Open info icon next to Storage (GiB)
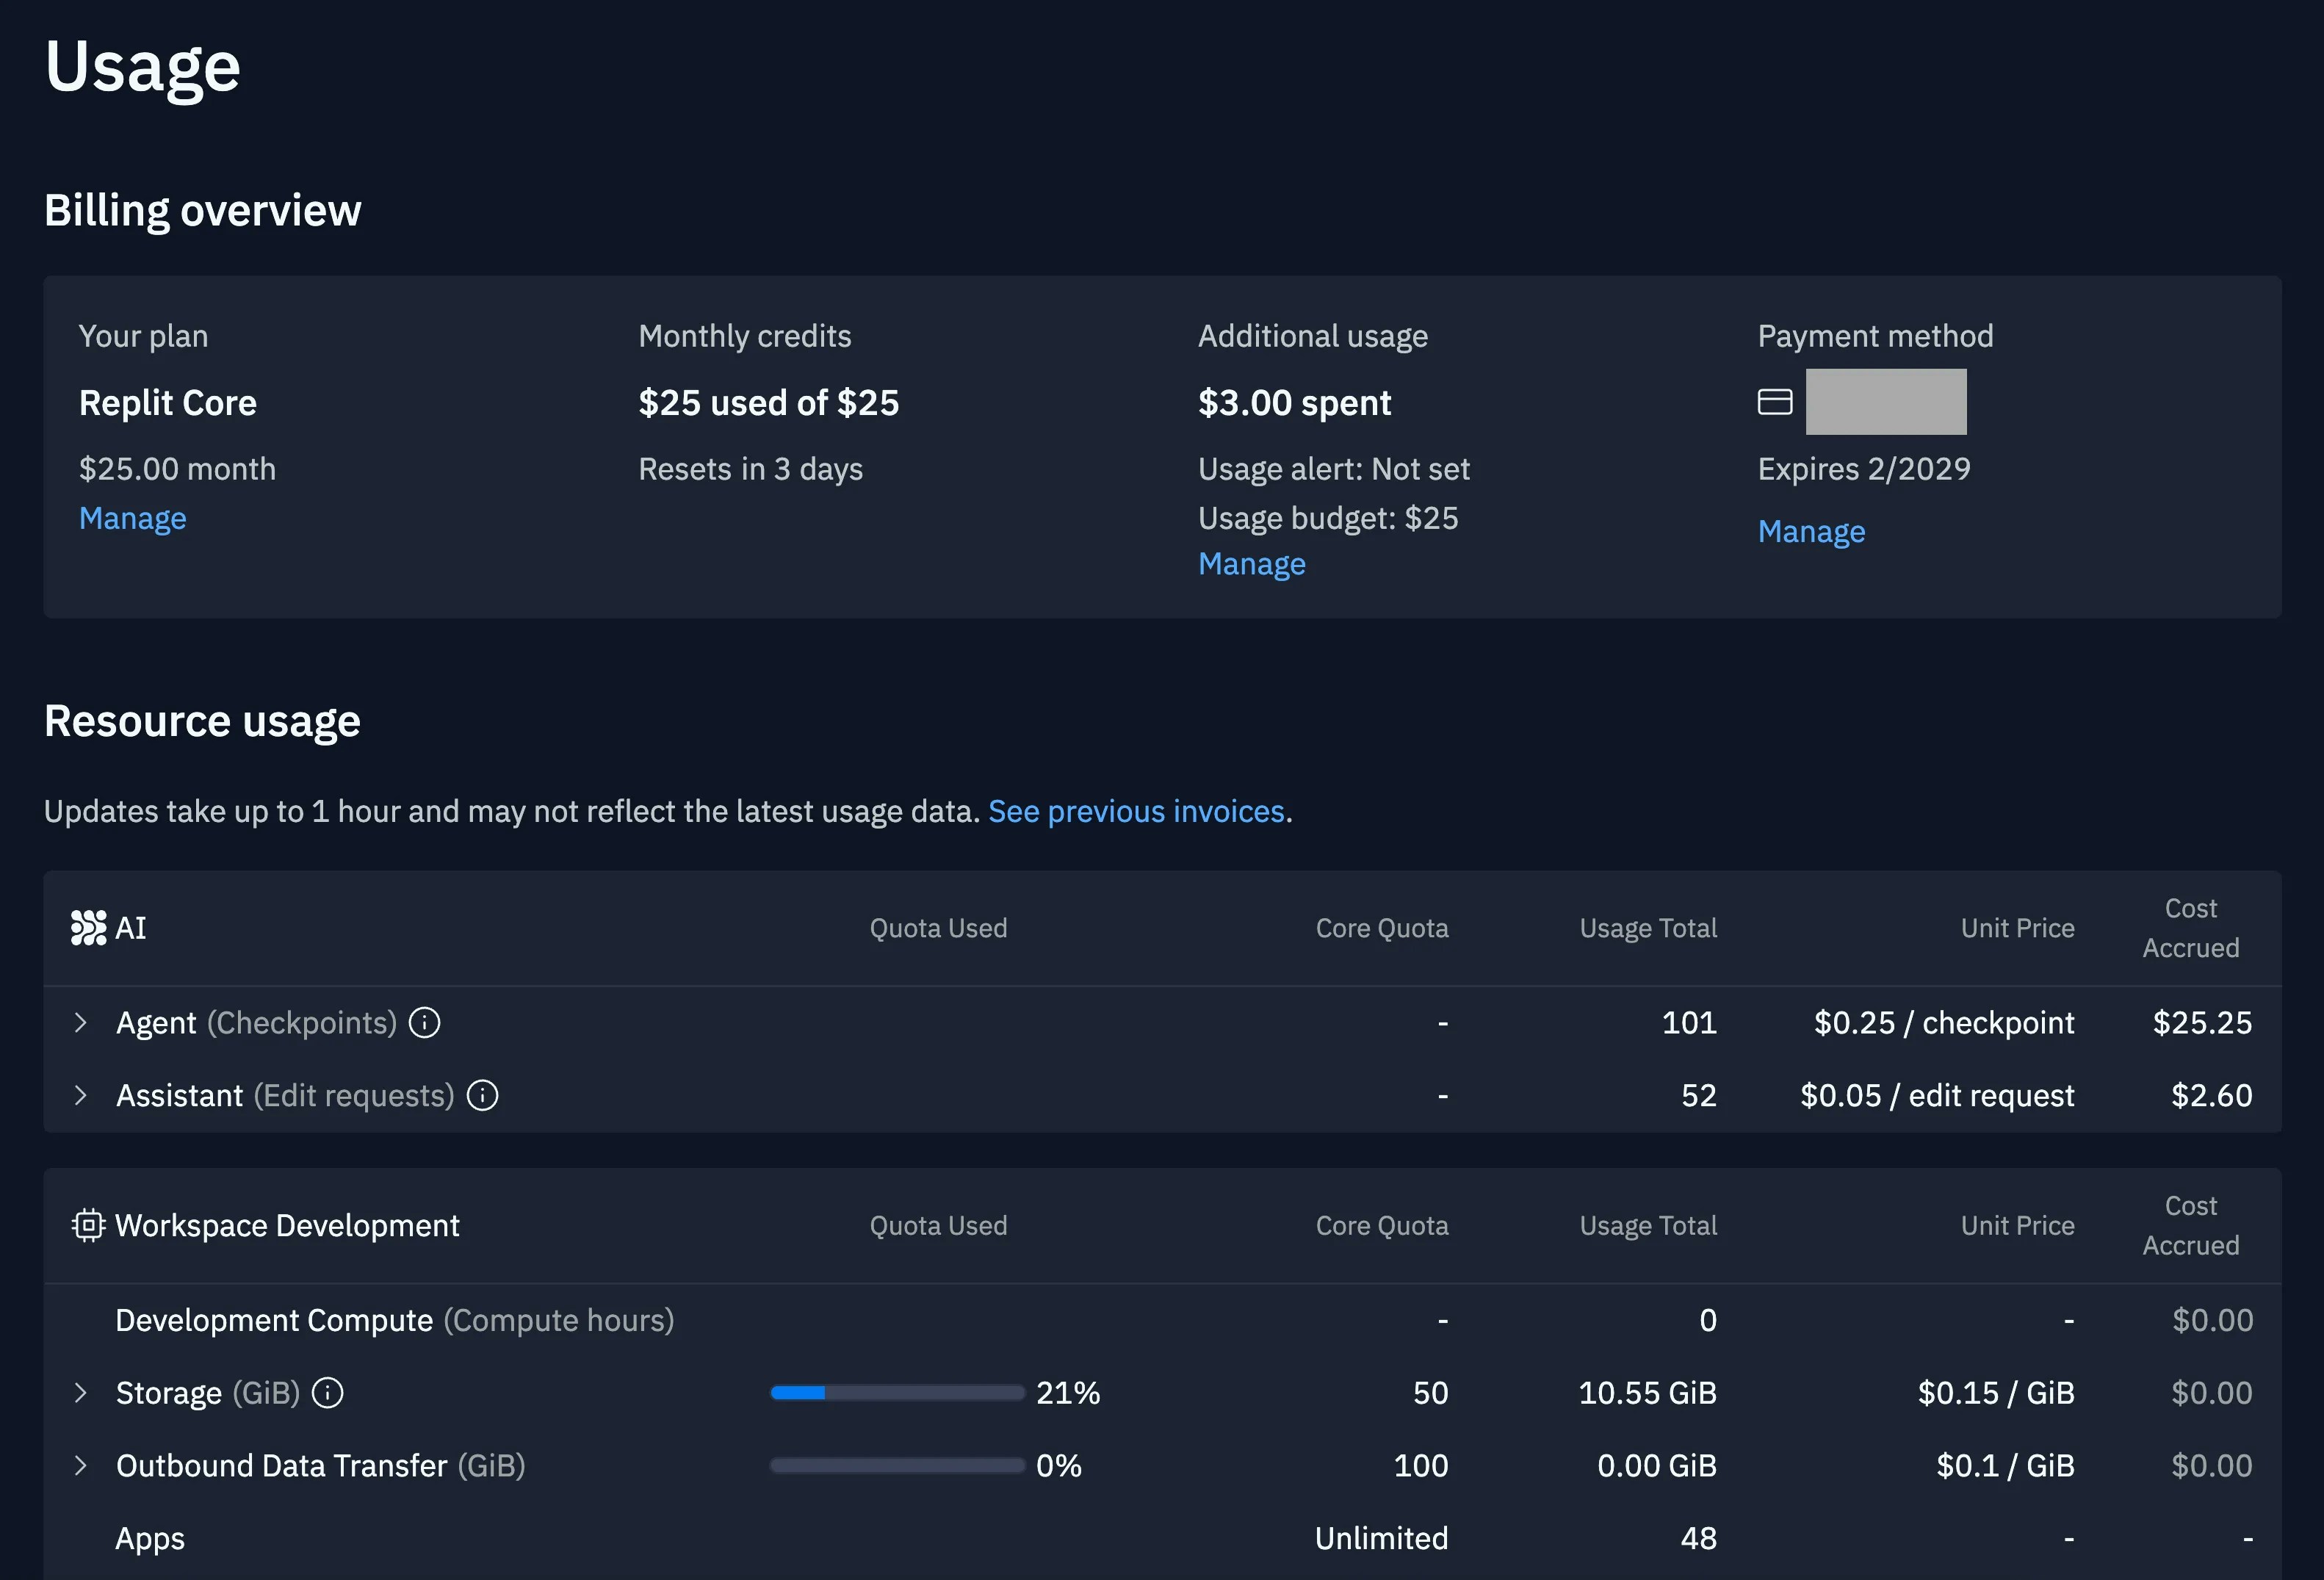Screen dimensions: 2324x1580 pyautogui.click(x=328, y=1392)
